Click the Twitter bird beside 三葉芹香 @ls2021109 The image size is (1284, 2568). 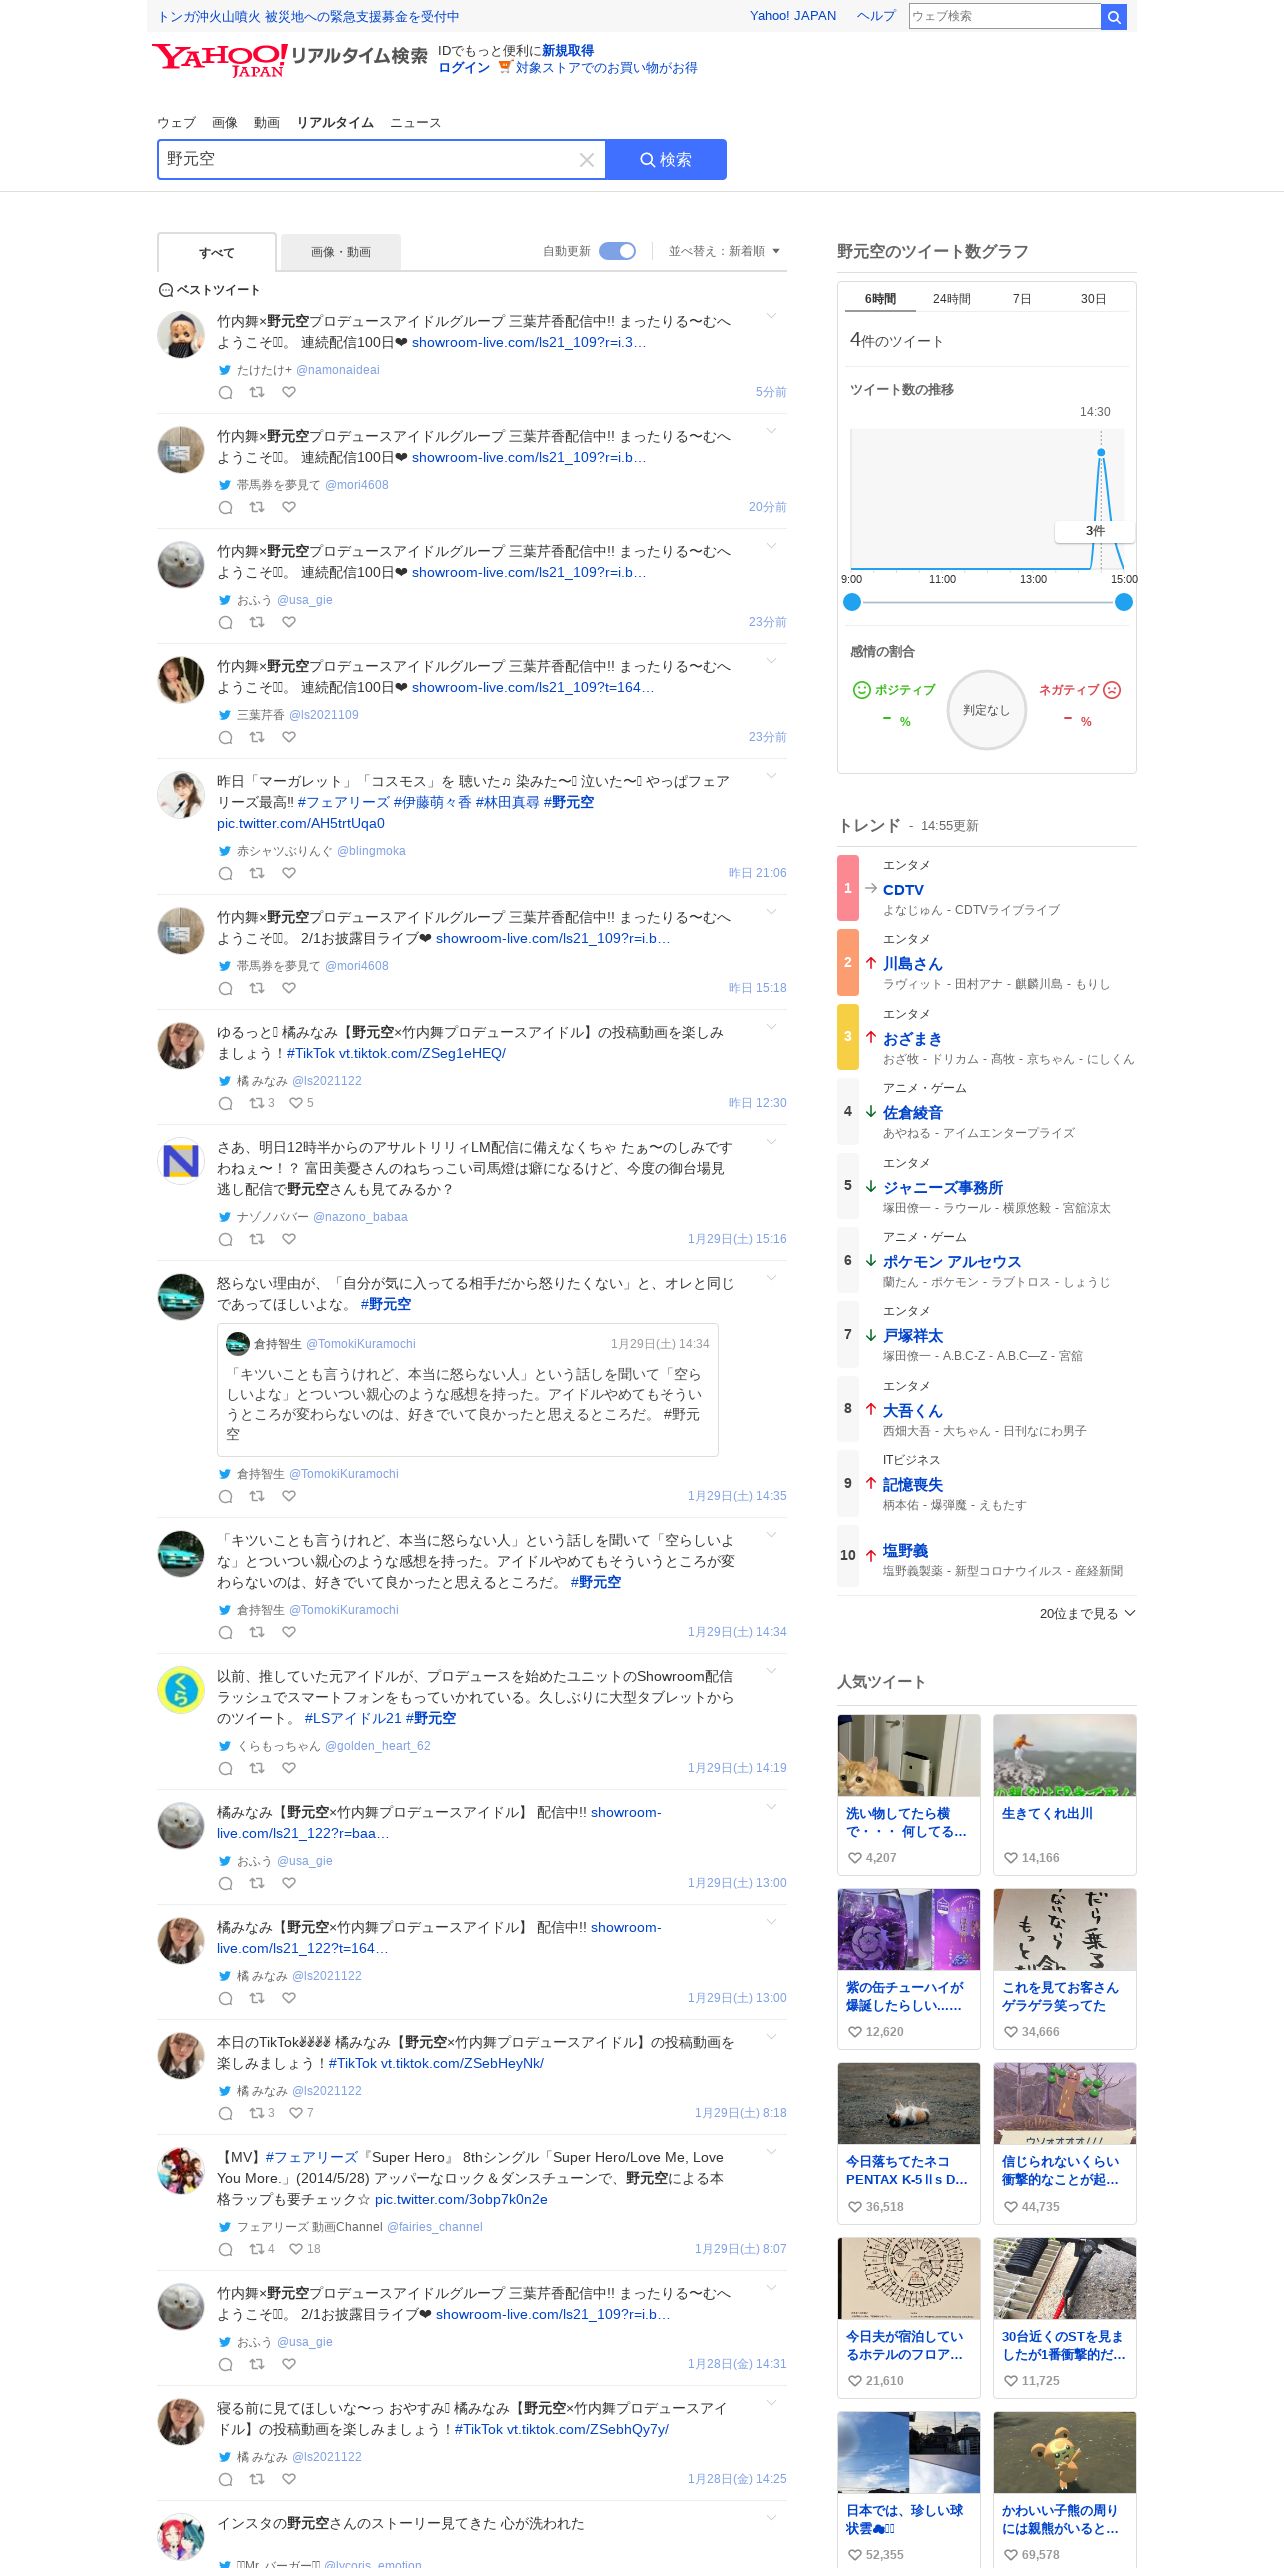coord(225,715)
